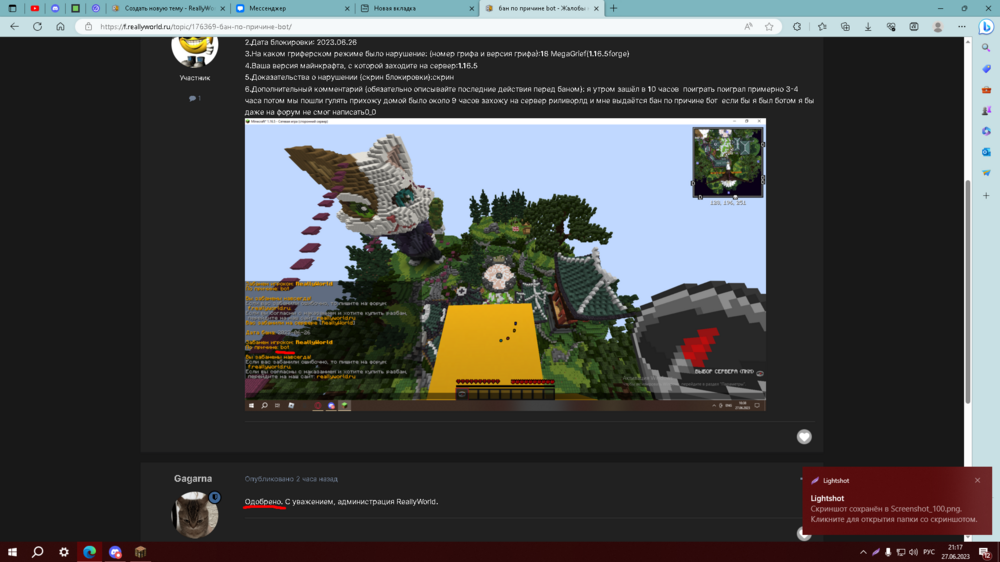Click the page vertical scrollbar thumb
The image size is (1000, 562).
pyautogui.click(x=967, y=290)
